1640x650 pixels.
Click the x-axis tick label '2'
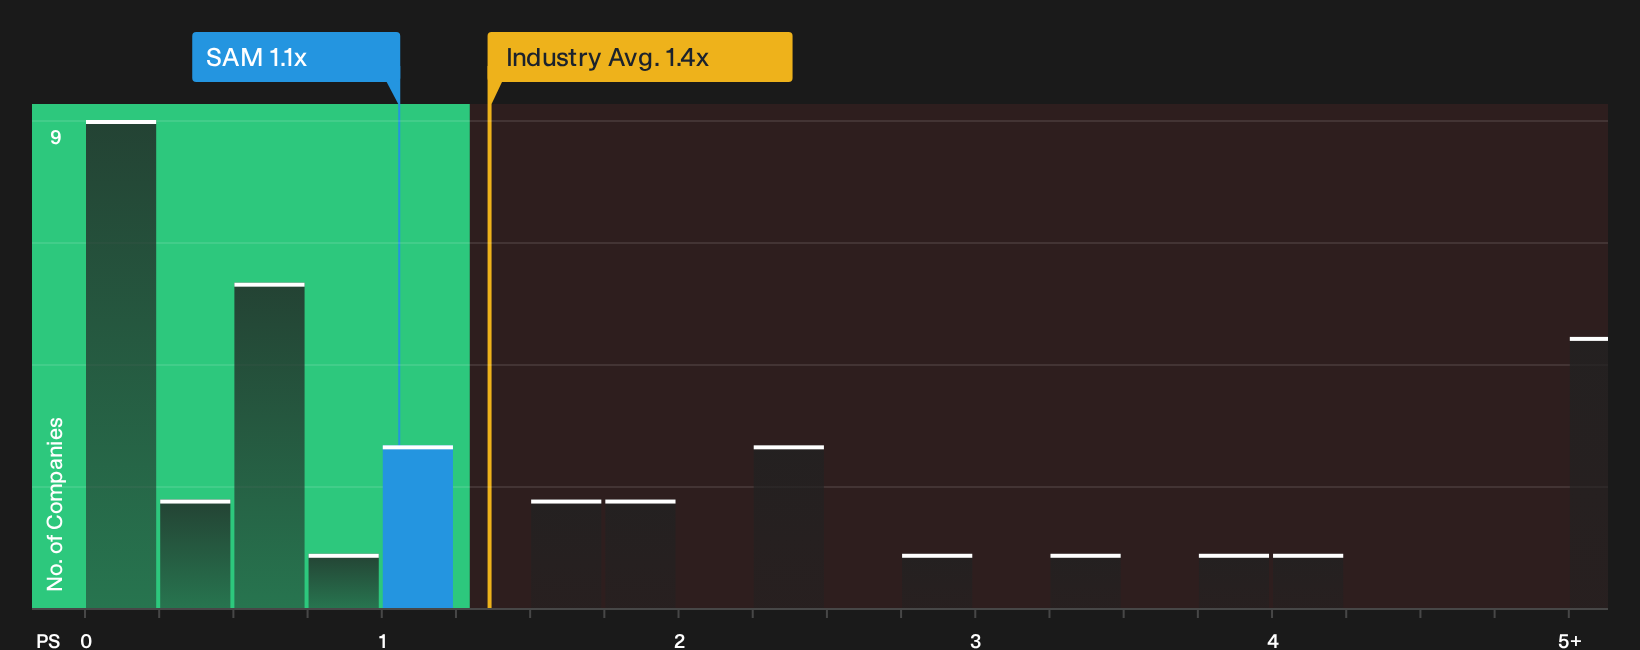pyautogui.click(x=679, y=641)
